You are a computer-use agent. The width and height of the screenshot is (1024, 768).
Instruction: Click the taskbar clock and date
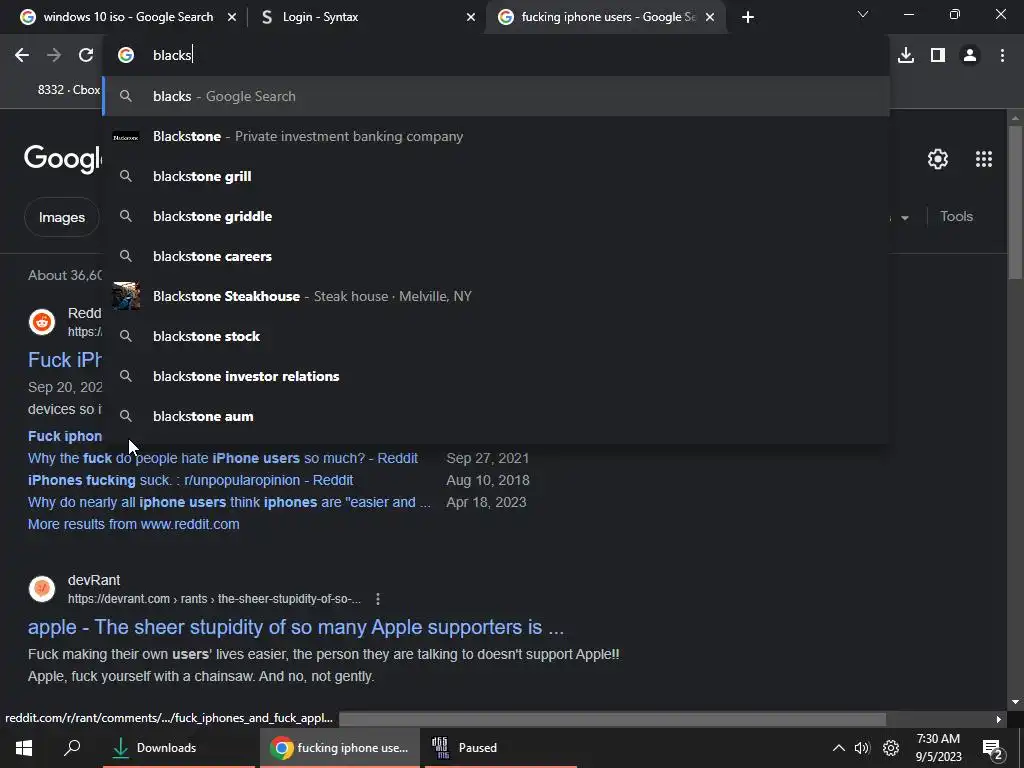tap(938, 748)
